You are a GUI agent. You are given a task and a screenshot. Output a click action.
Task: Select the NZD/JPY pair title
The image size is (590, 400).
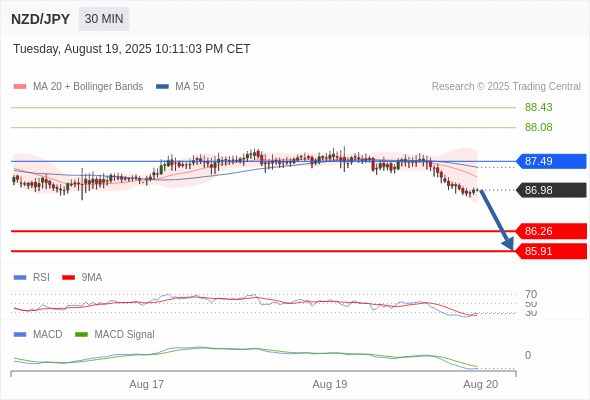click(x=40, y=19)
